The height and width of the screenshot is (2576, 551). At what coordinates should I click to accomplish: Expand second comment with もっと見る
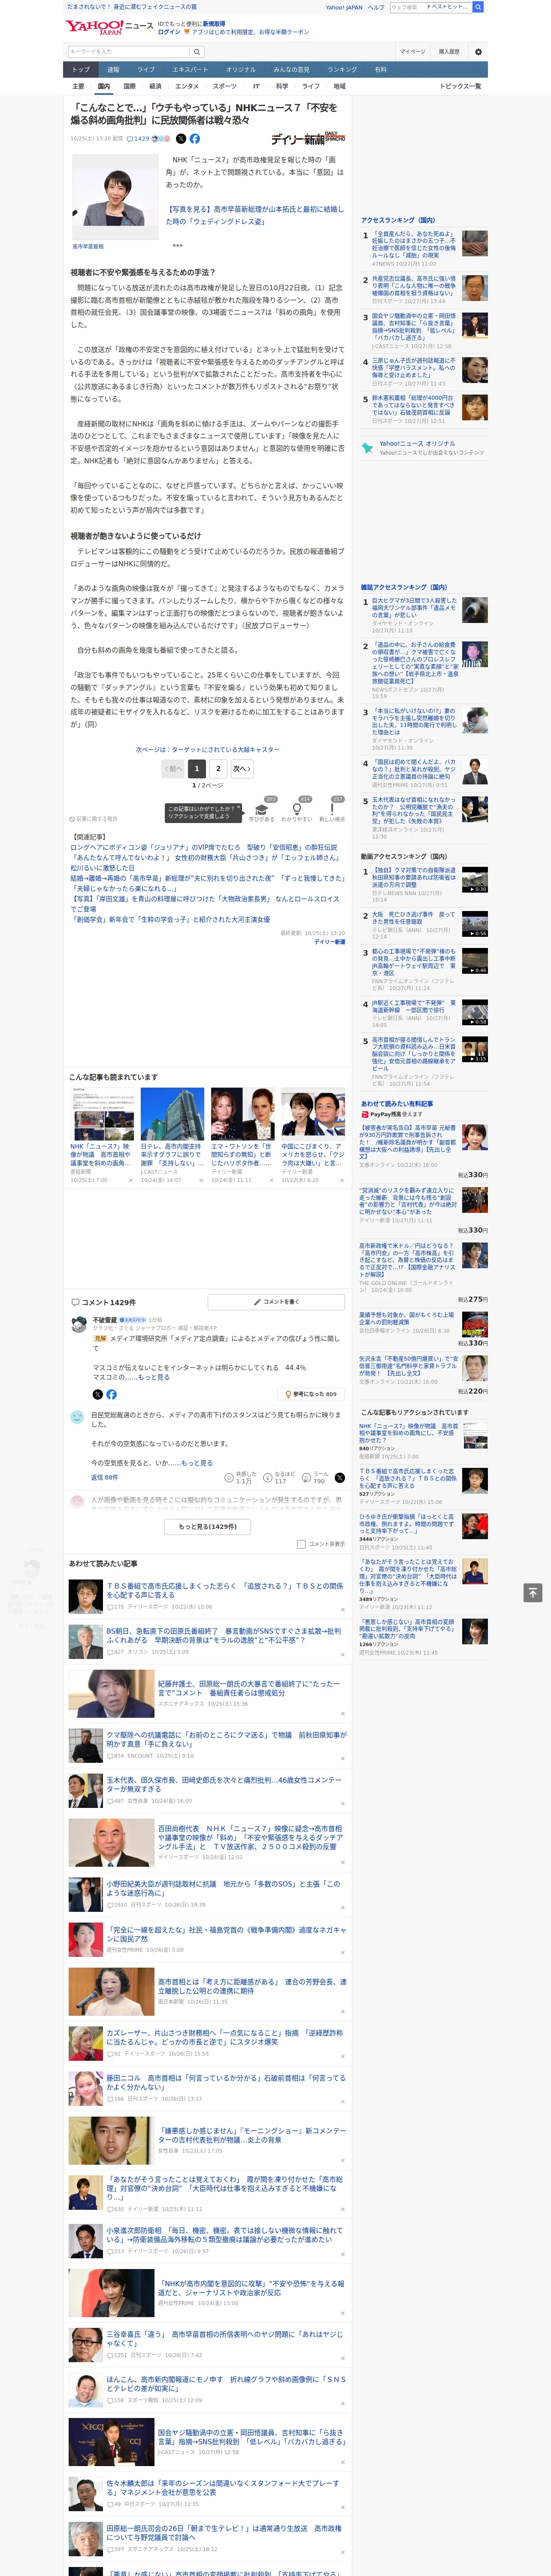tap(196, 1463)
